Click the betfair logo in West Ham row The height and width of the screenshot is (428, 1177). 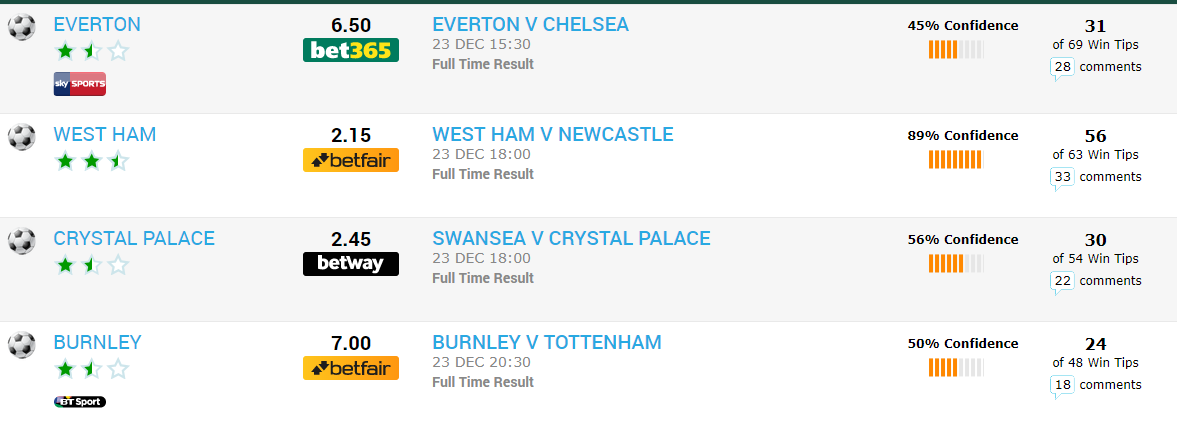[351, 160]
